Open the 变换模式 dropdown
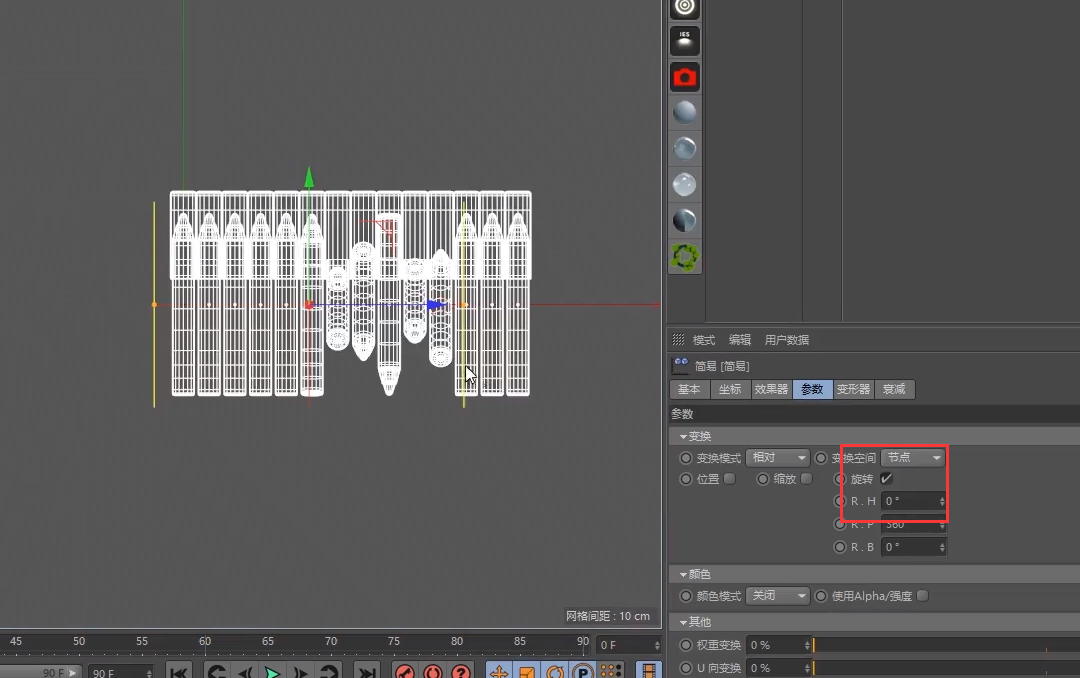This screenshot has height=678, width=1080. pos(777,458)
